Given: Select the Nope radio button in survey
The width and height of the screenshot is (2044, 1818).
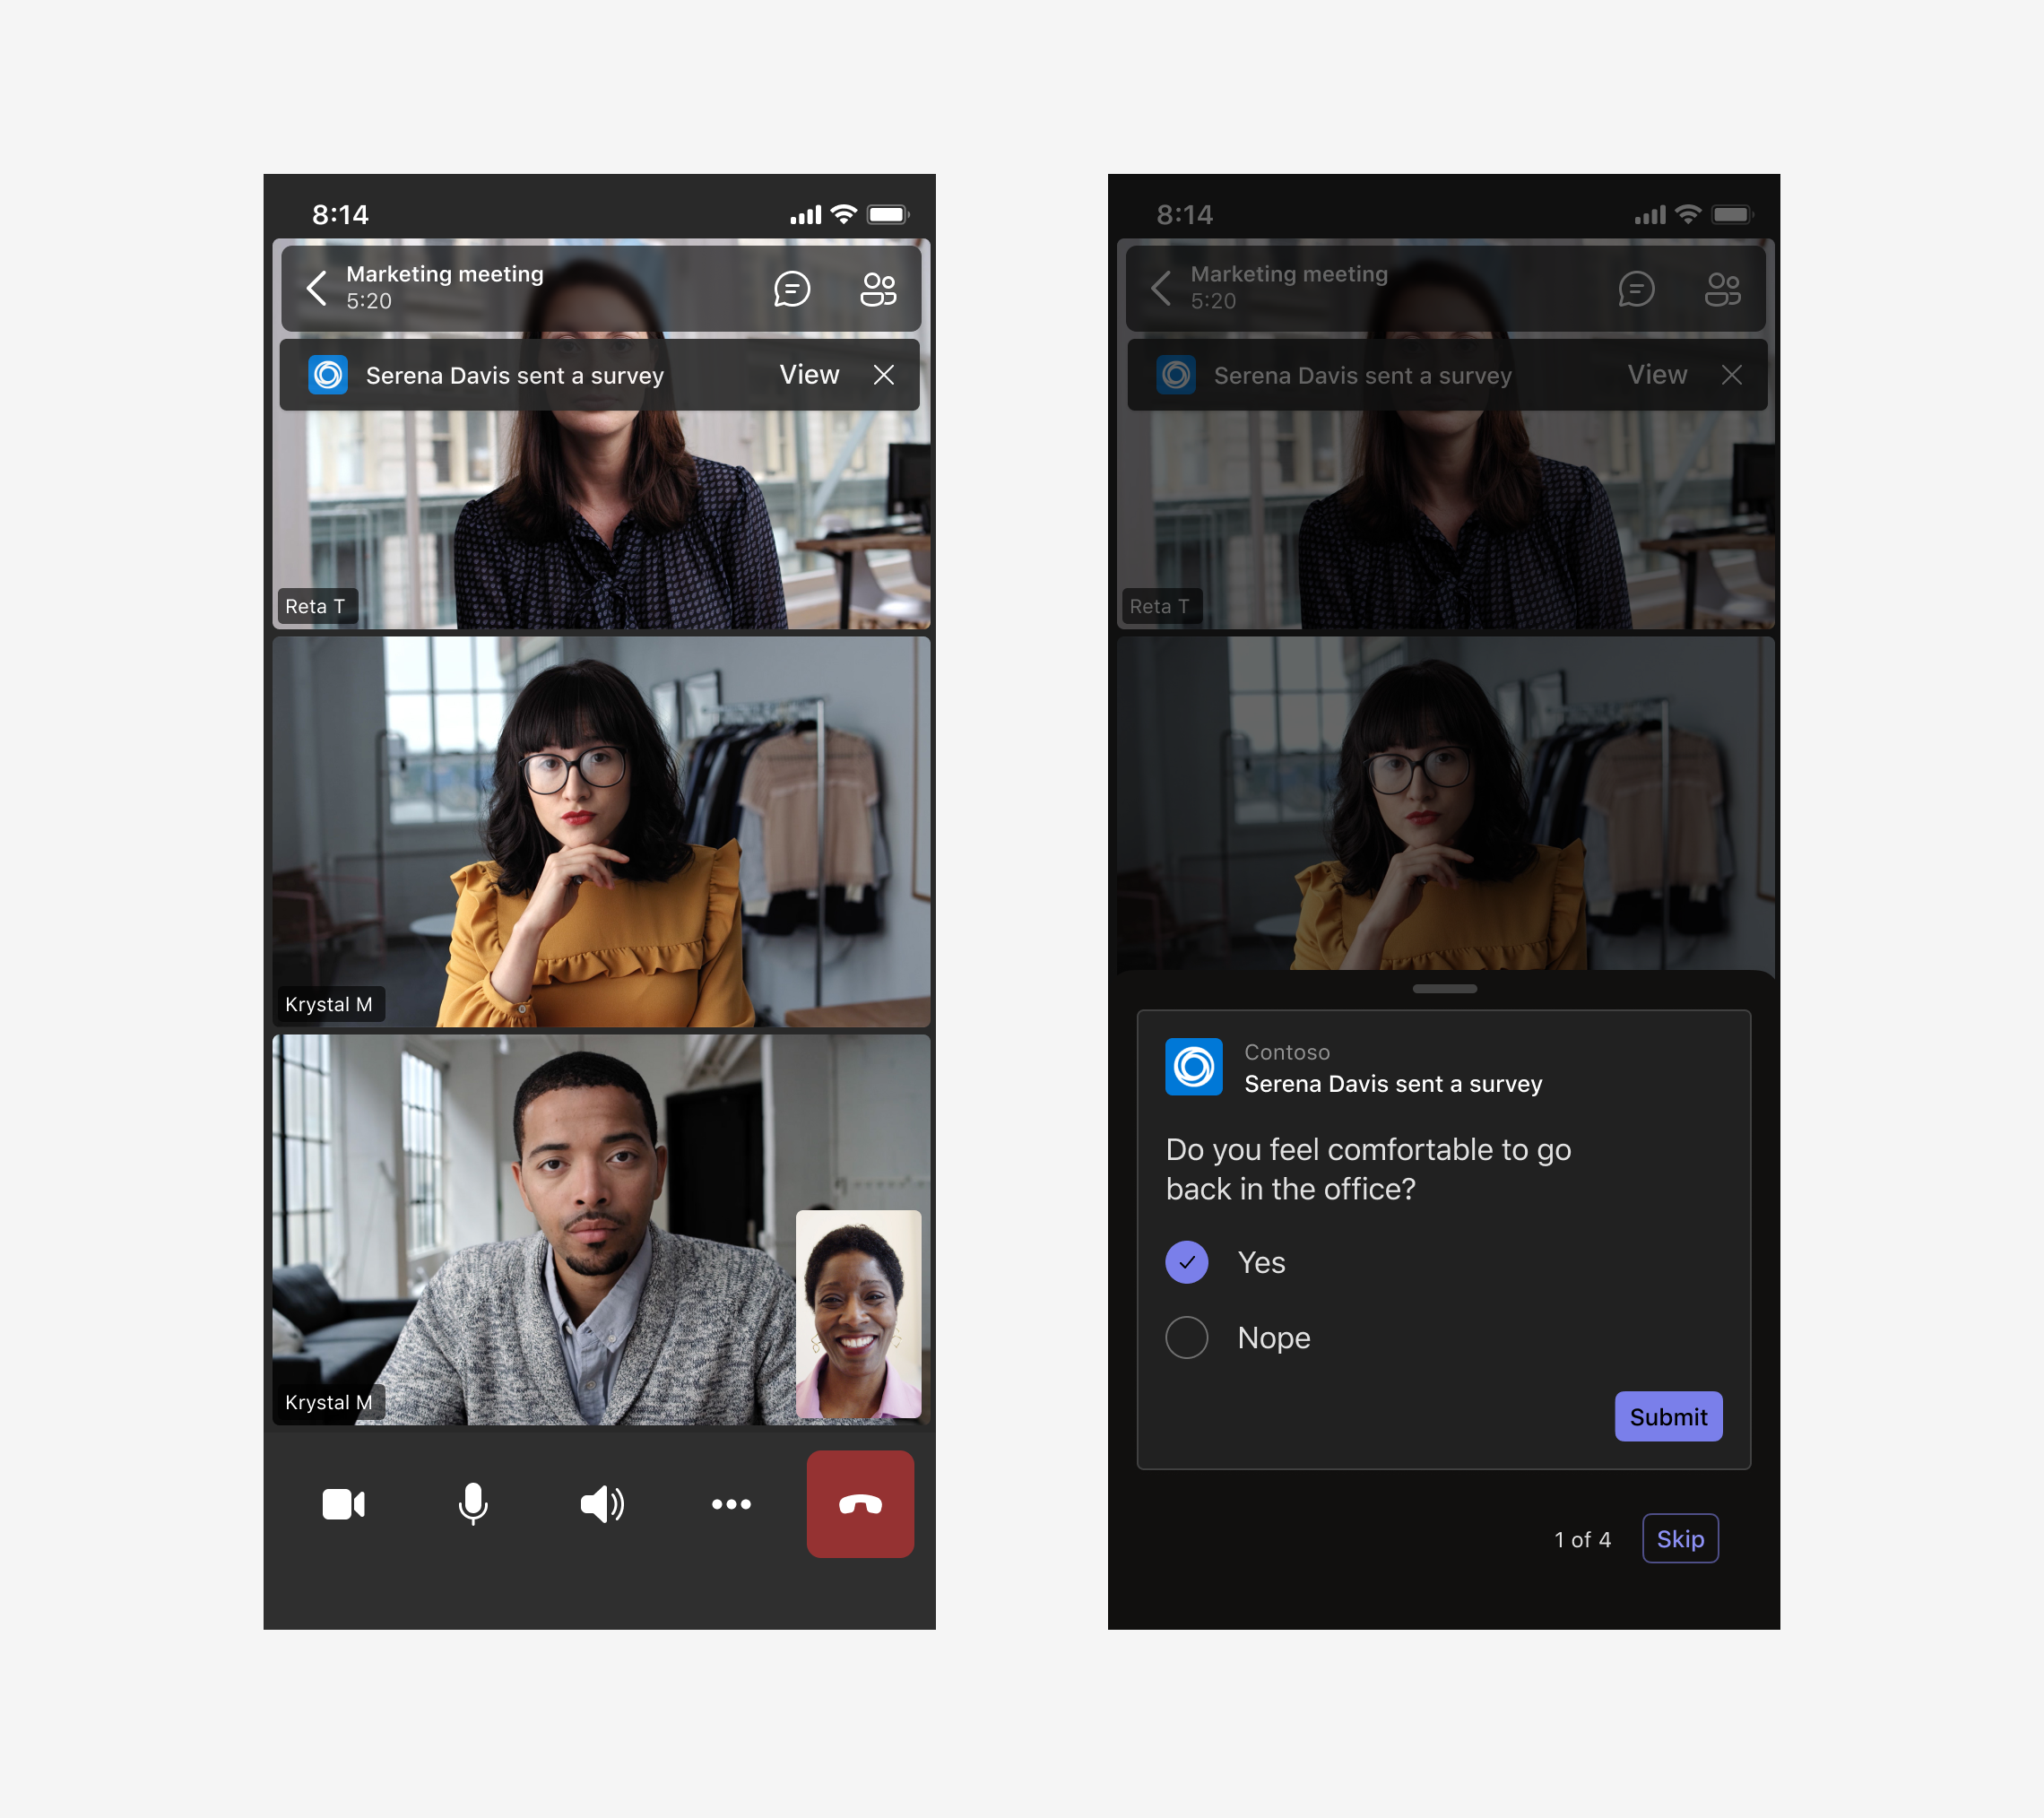Looking at the screenshot, I should point(1186,1338).
